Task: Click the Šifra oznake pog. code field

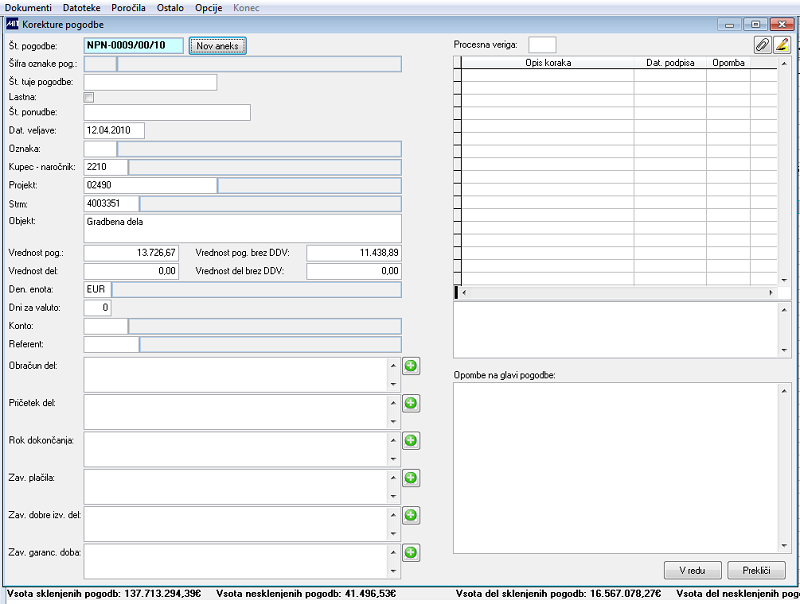Action: click(100, 64)
